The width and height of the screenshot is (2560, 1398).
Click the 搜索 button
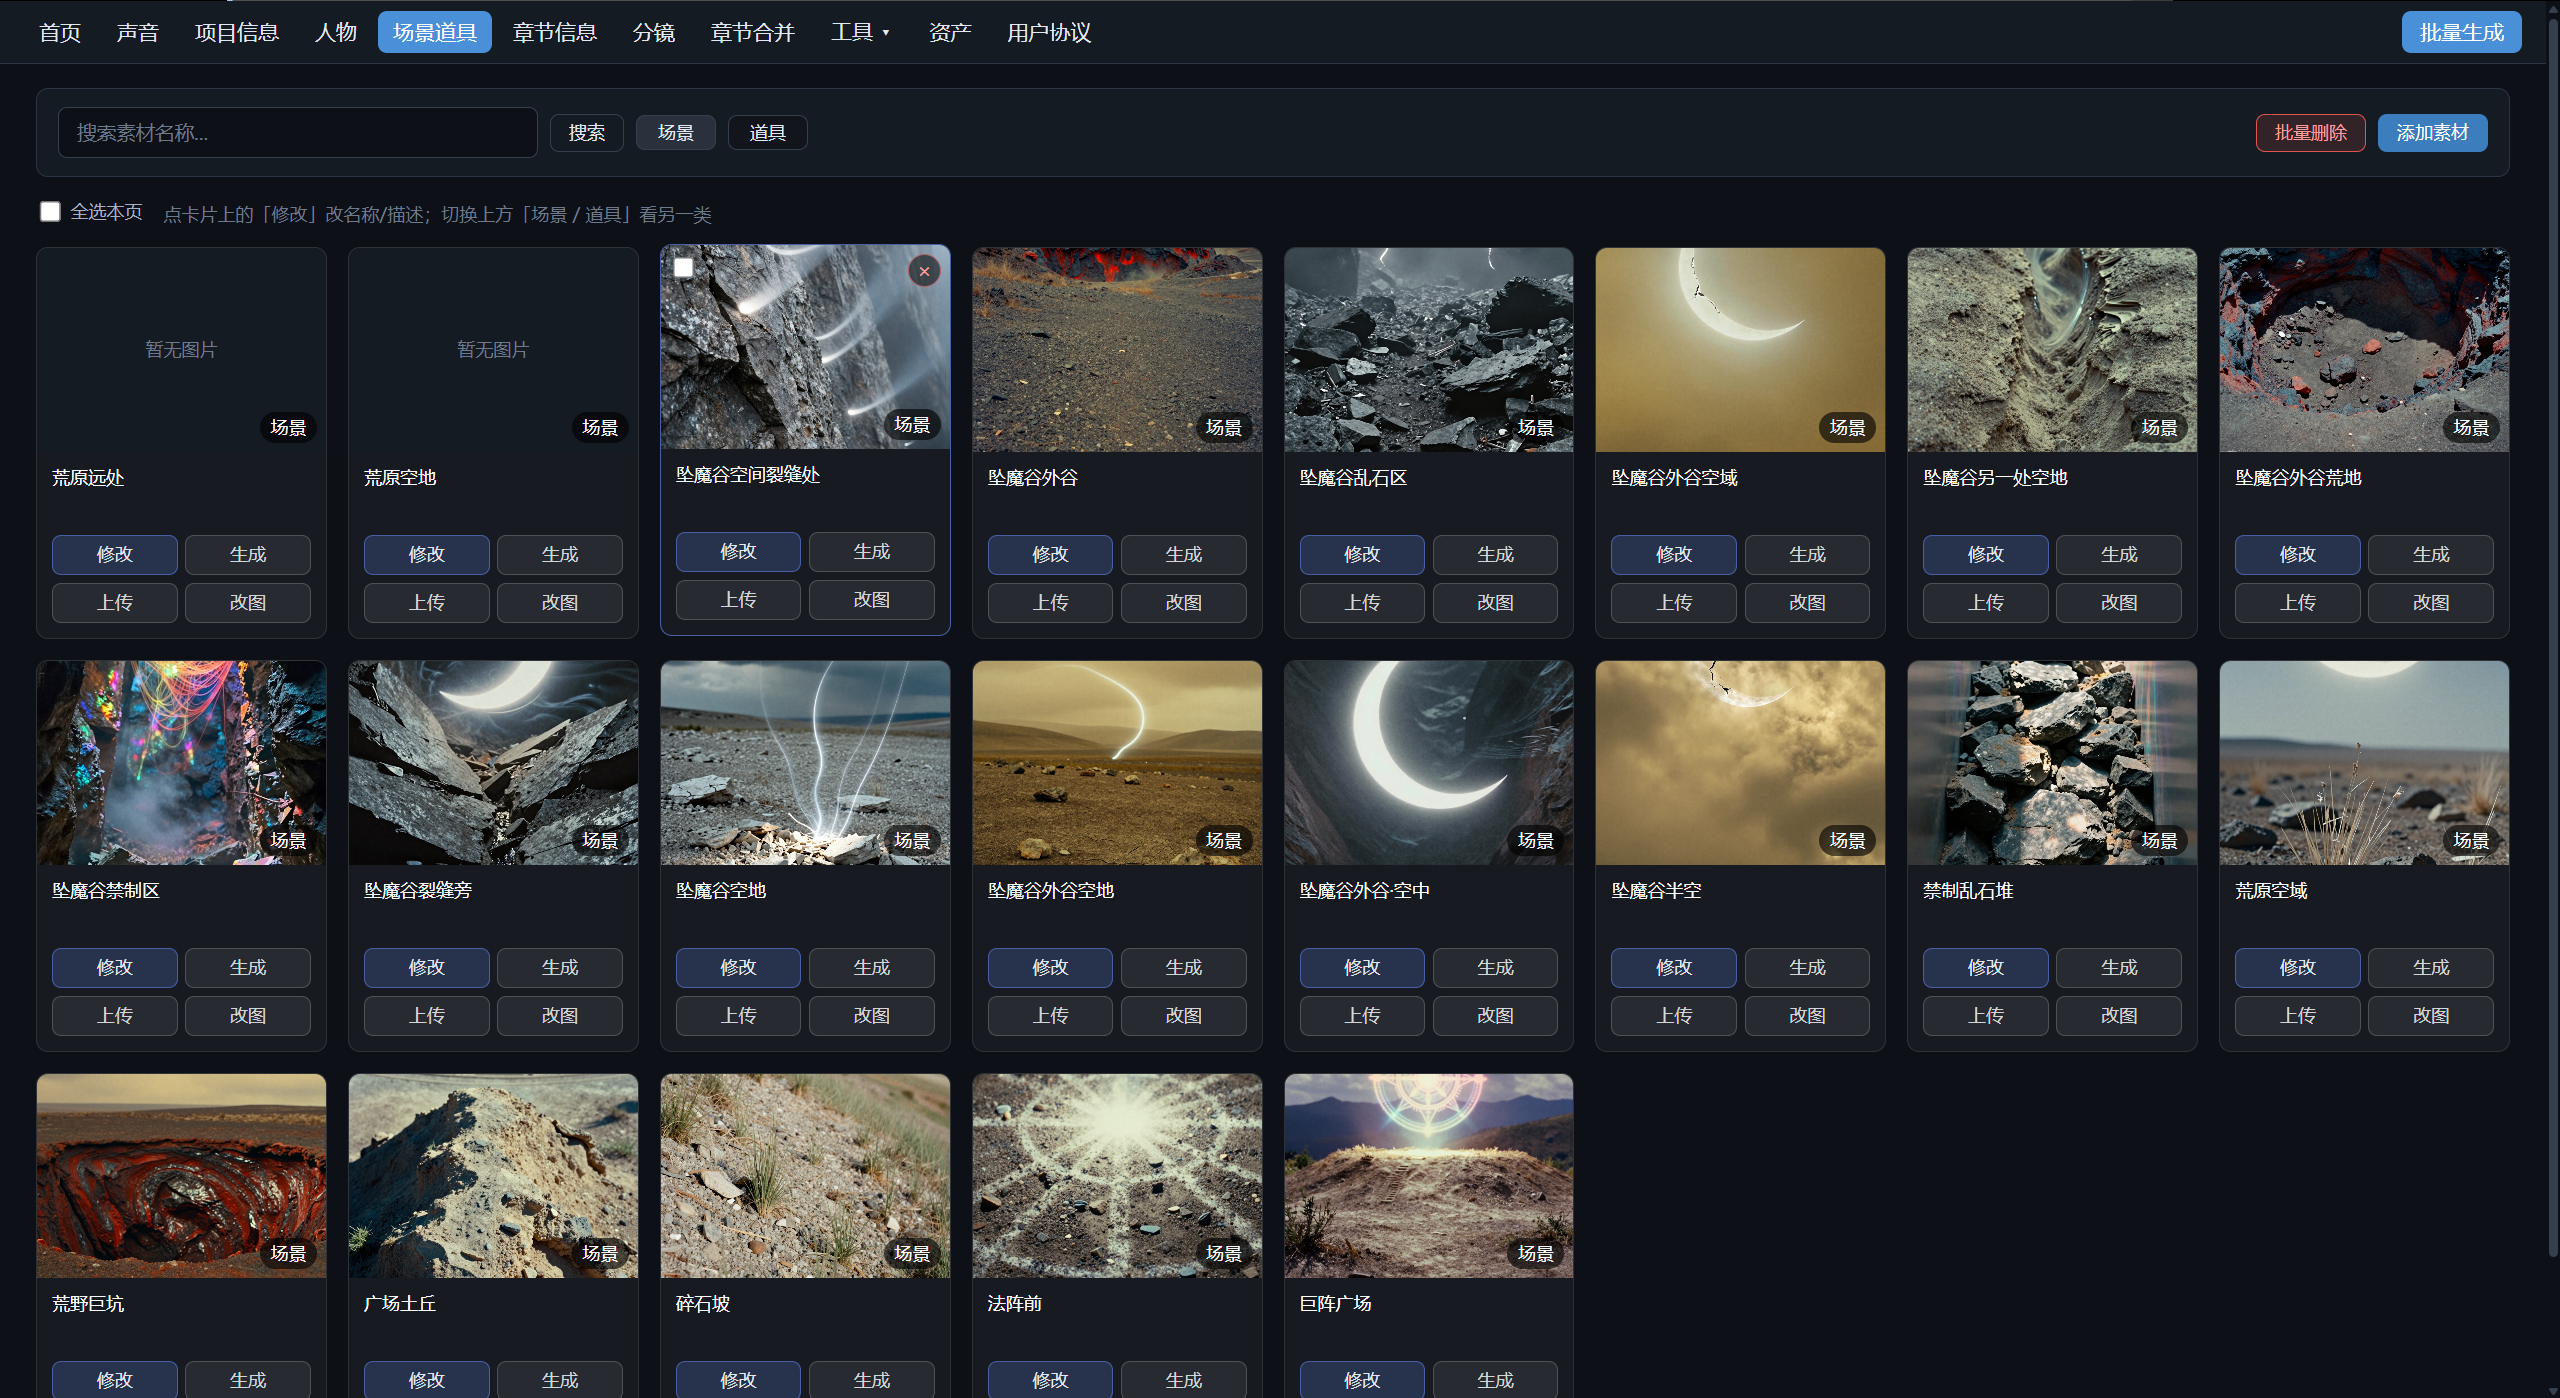(x=587, y=132)
